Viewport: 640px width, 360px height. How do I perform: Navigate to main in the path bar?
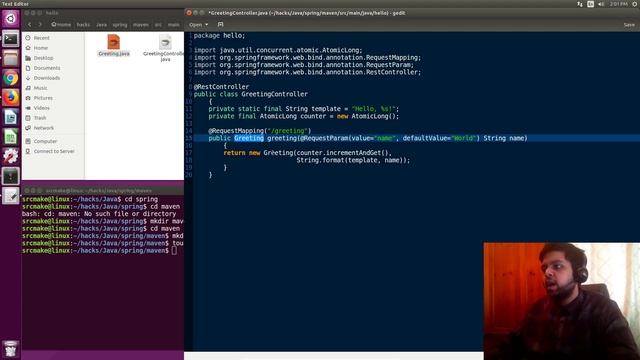pyautogui.click(x=173, y=24)
